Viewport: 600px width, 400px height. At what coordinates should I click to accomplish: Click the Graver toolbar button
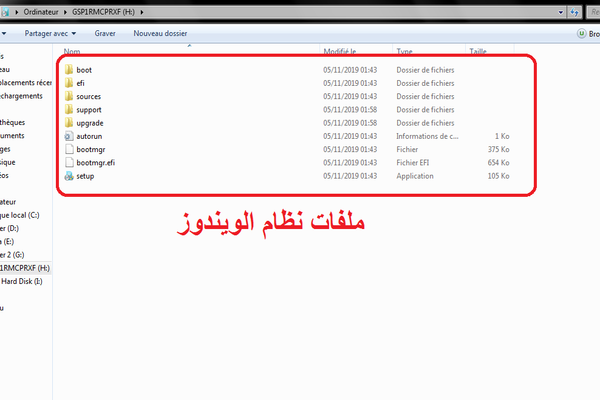tap(105, 33)
